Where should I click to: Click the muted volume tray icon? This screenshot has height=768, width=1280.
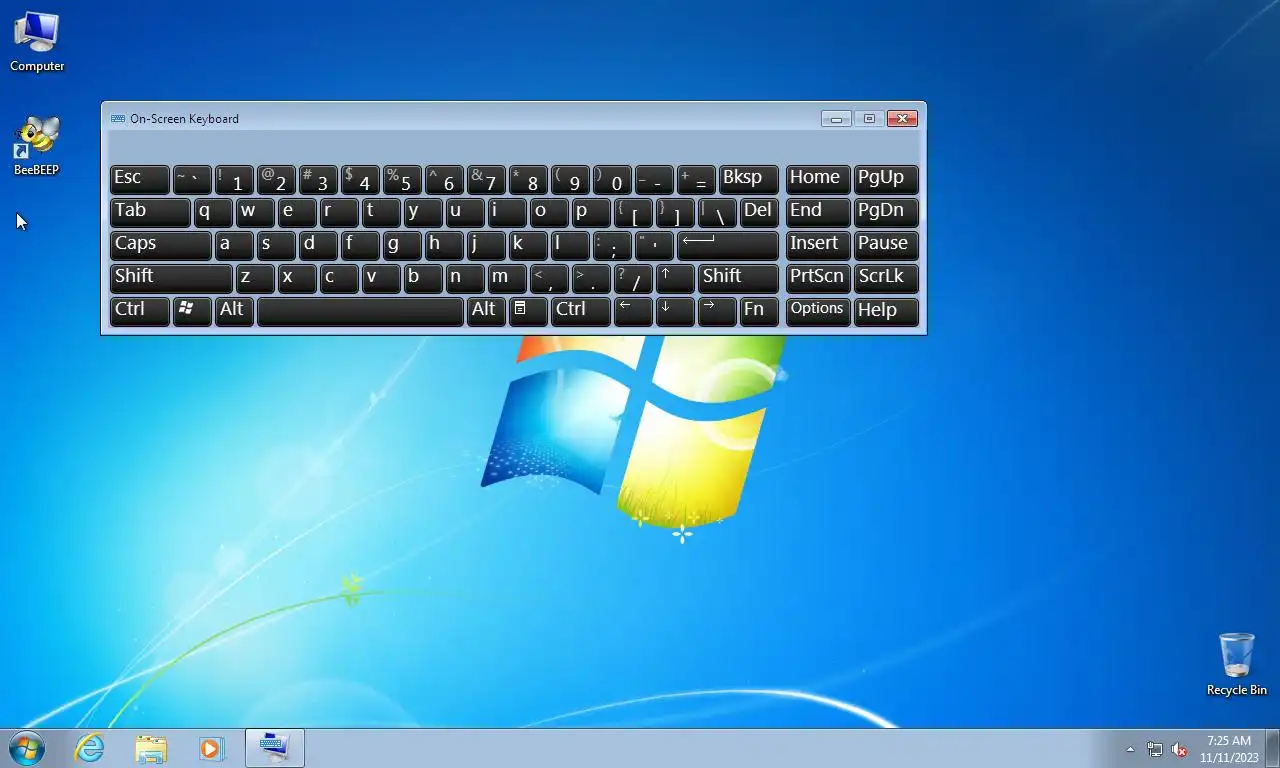tap(1179, 749)
